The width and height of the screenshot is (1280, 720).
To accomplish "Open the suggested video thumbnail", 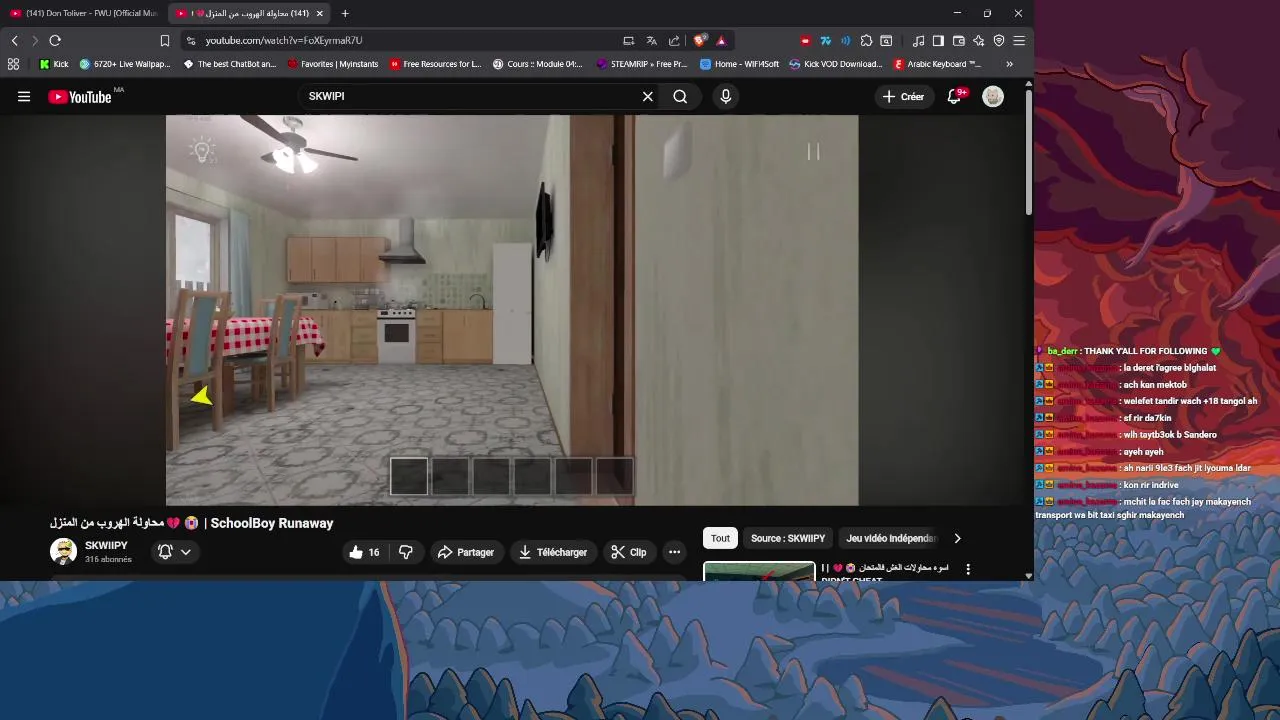I will (x=759, y=571).
